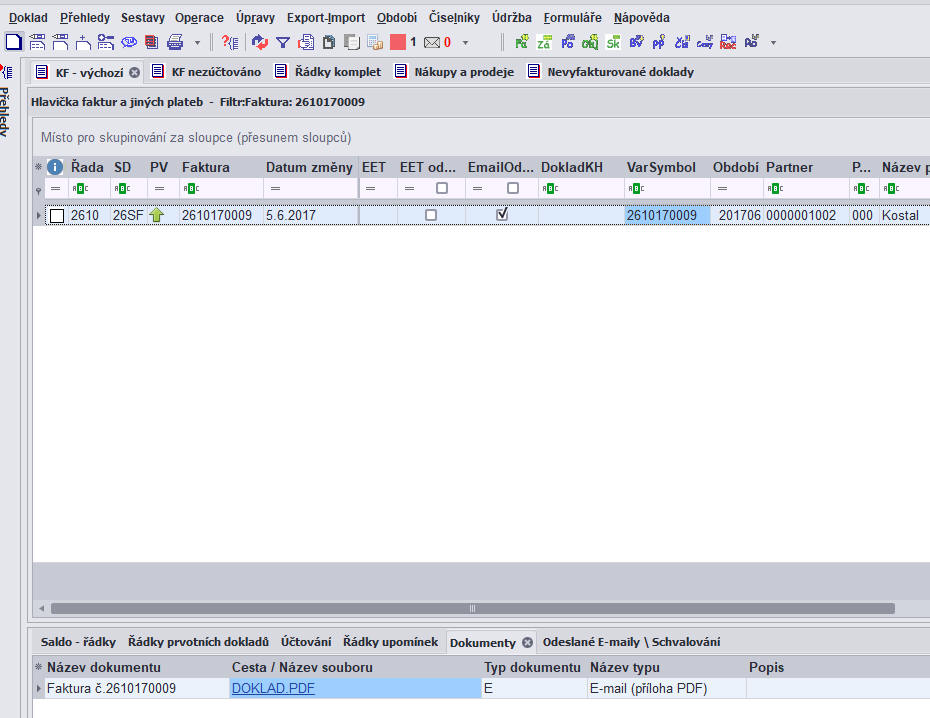This screenshot has height=718, width=930.
Task: Open Faktura filter condition ABC selector
Action: coord(191,189)
